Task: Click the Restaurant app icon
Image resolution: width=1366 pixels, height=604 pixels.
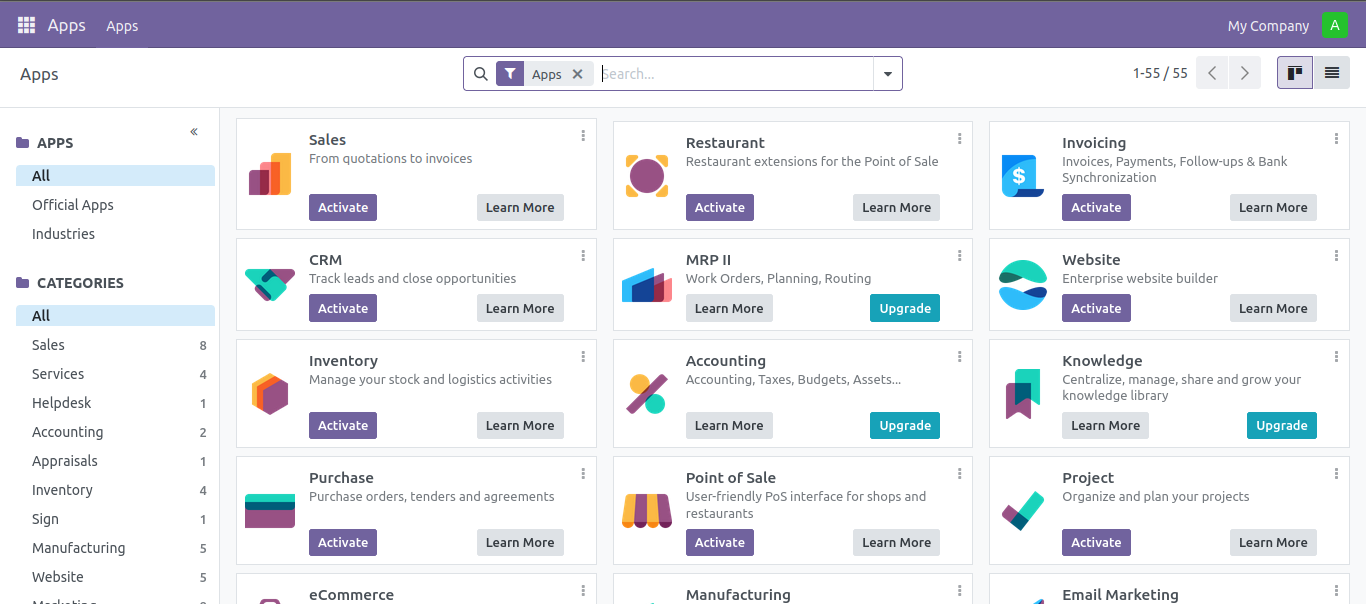Action: (x=646, y=176)
